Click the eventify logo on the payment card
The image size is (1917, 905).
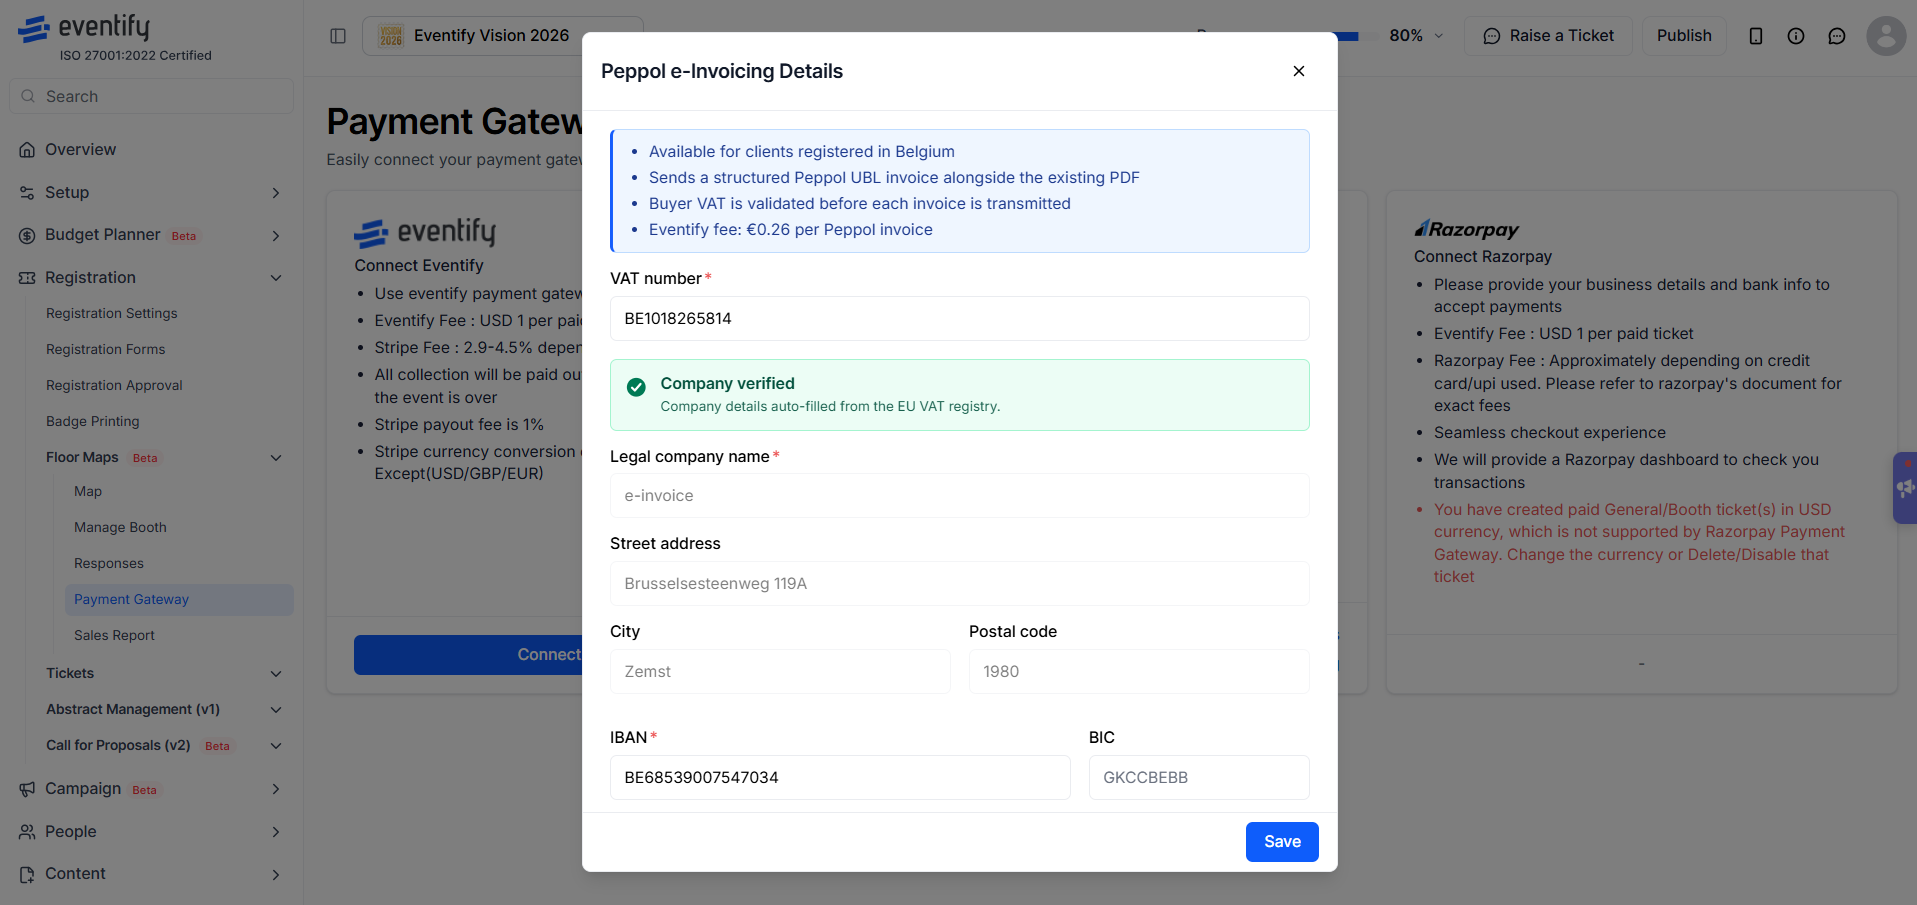pyautogui.click(x=425, y=233)
